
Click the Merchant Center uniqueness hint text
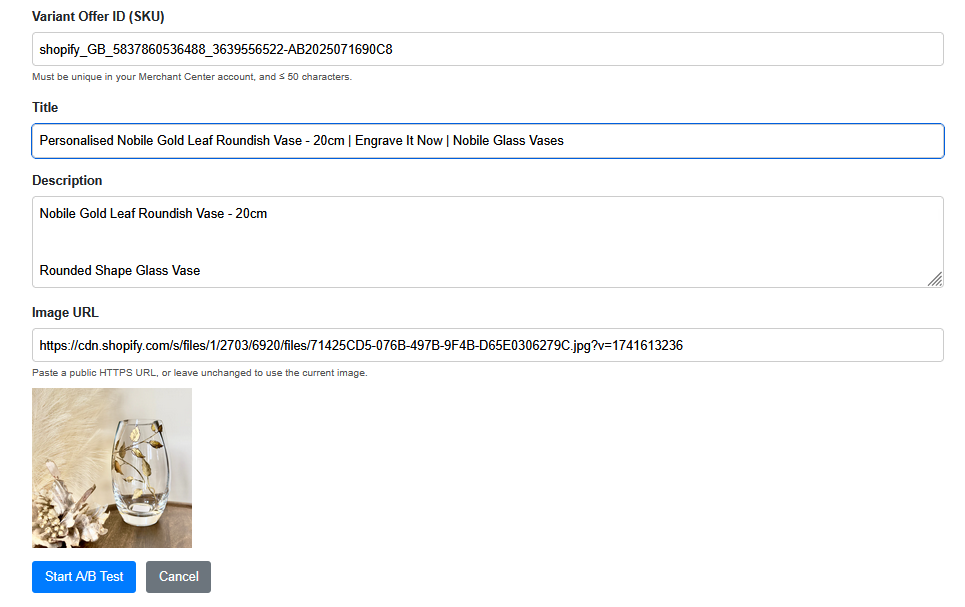click(x=192, y=77)
